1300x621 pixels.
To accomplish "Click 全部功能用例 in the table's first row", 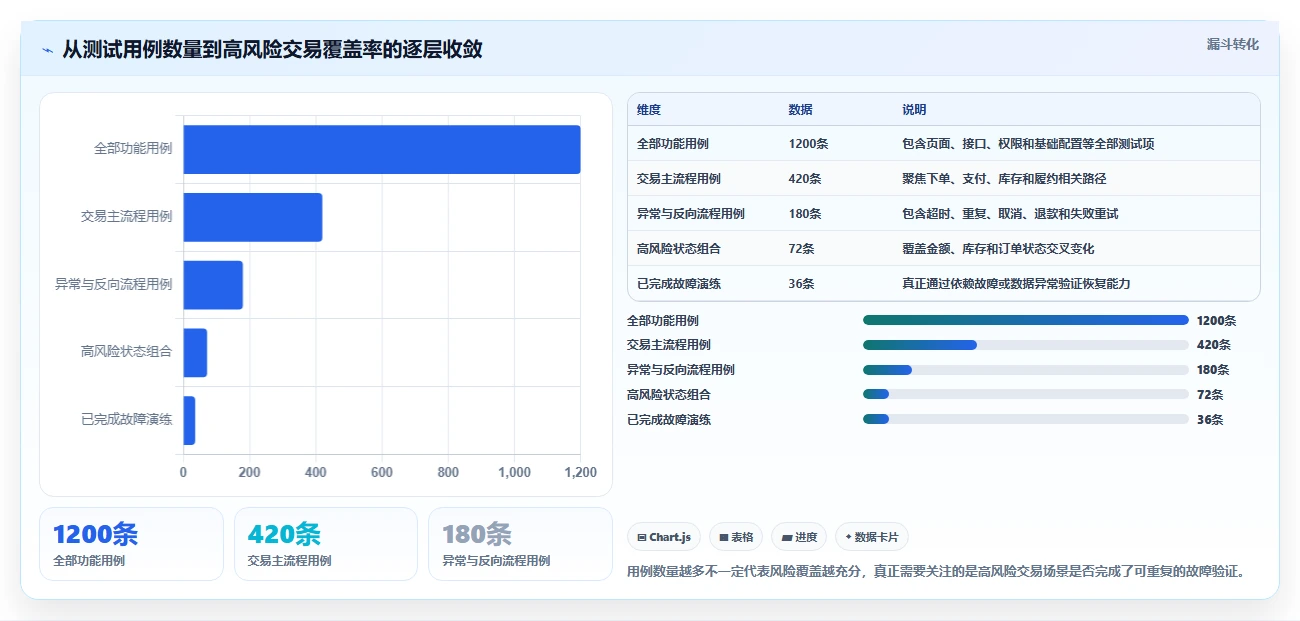I will point(673,144).
